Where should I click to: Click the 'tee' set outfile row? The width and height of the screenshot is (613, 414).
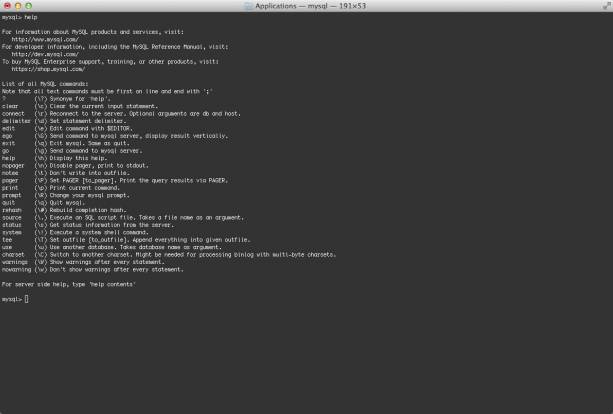(126, 240)
